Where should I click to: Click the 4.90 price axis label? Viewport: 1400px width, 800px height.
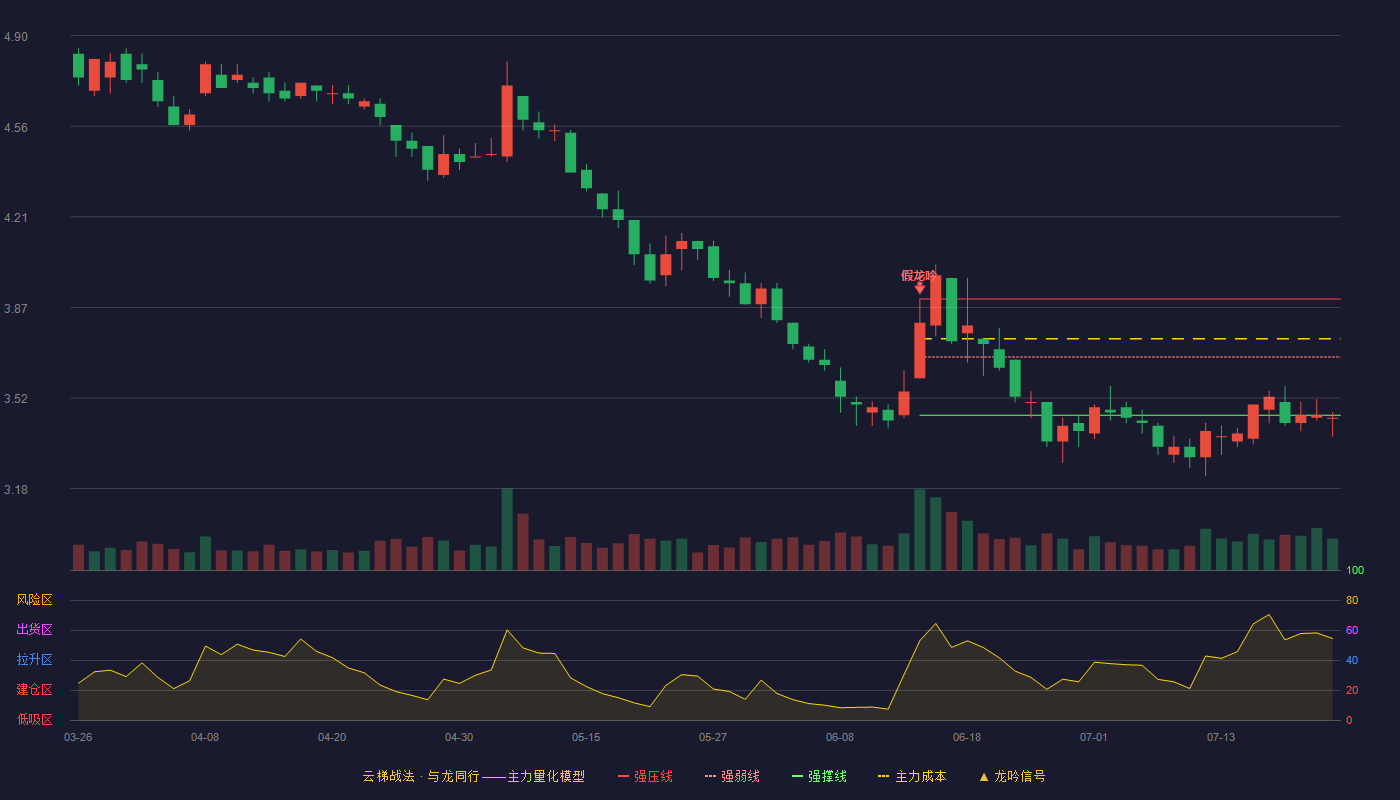[x=16, y=37]
